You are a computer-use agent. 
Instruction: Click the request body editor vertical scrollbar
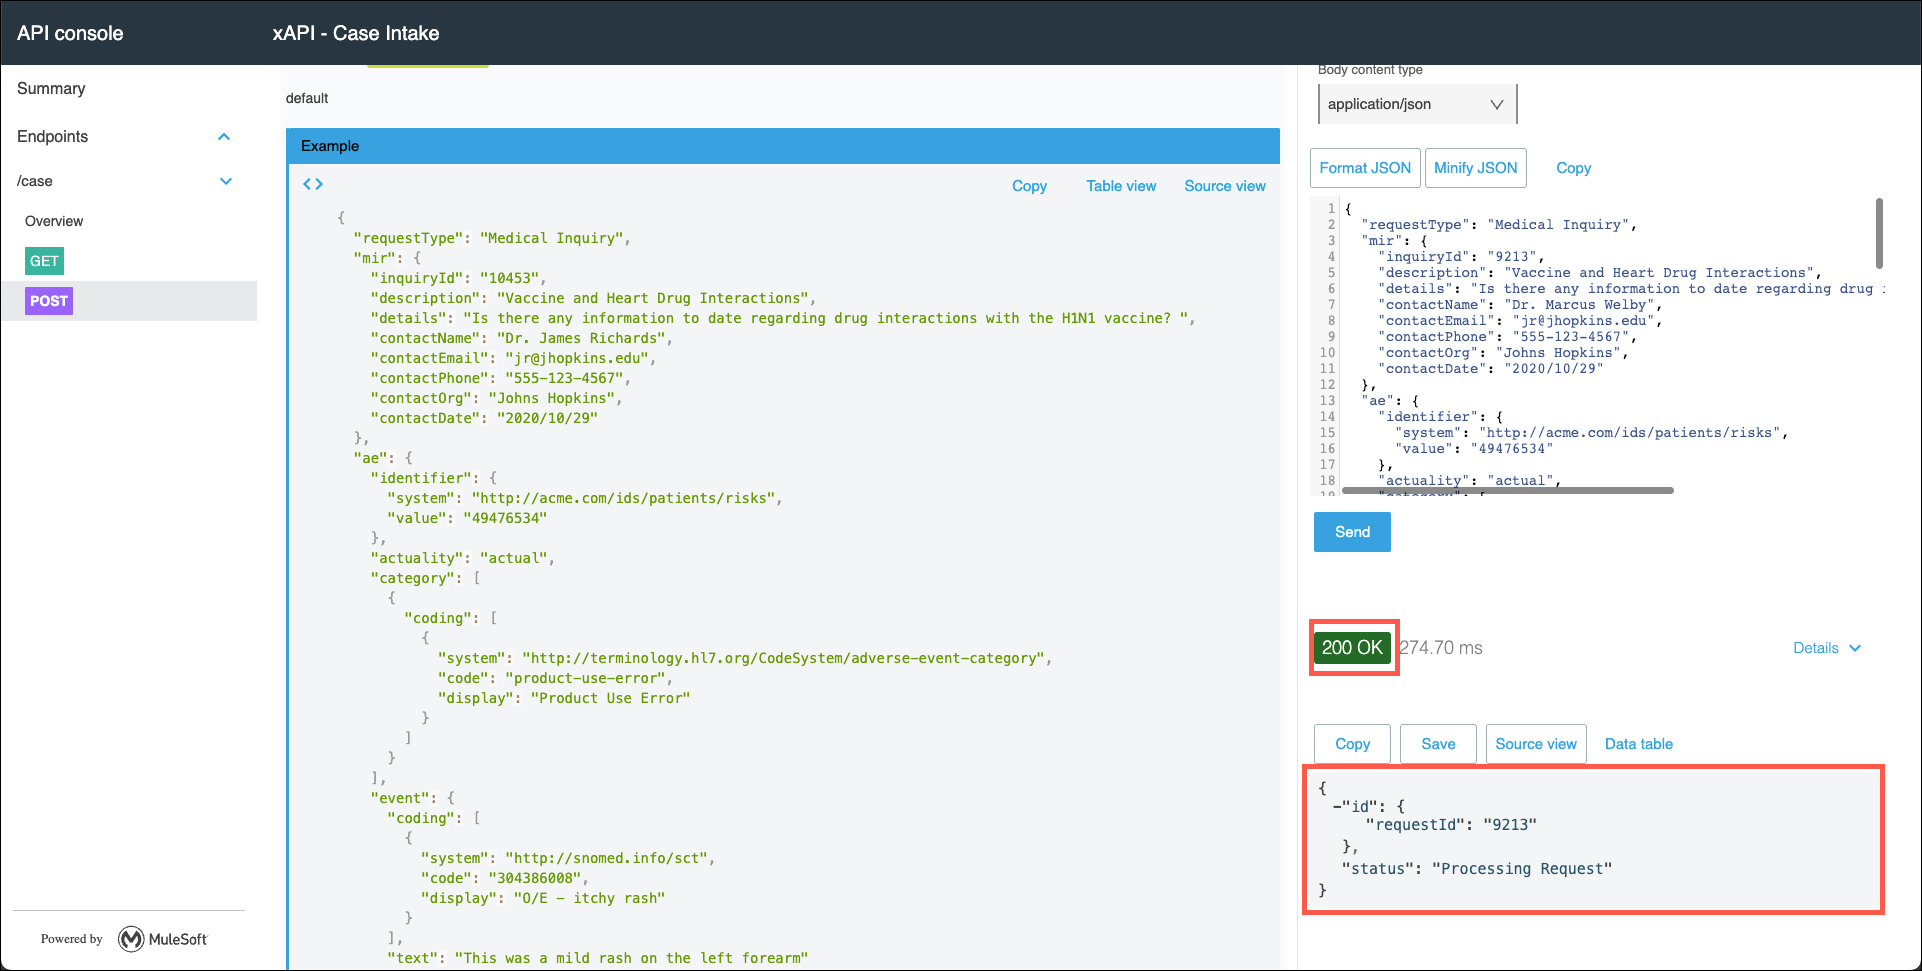(1879, 234)
